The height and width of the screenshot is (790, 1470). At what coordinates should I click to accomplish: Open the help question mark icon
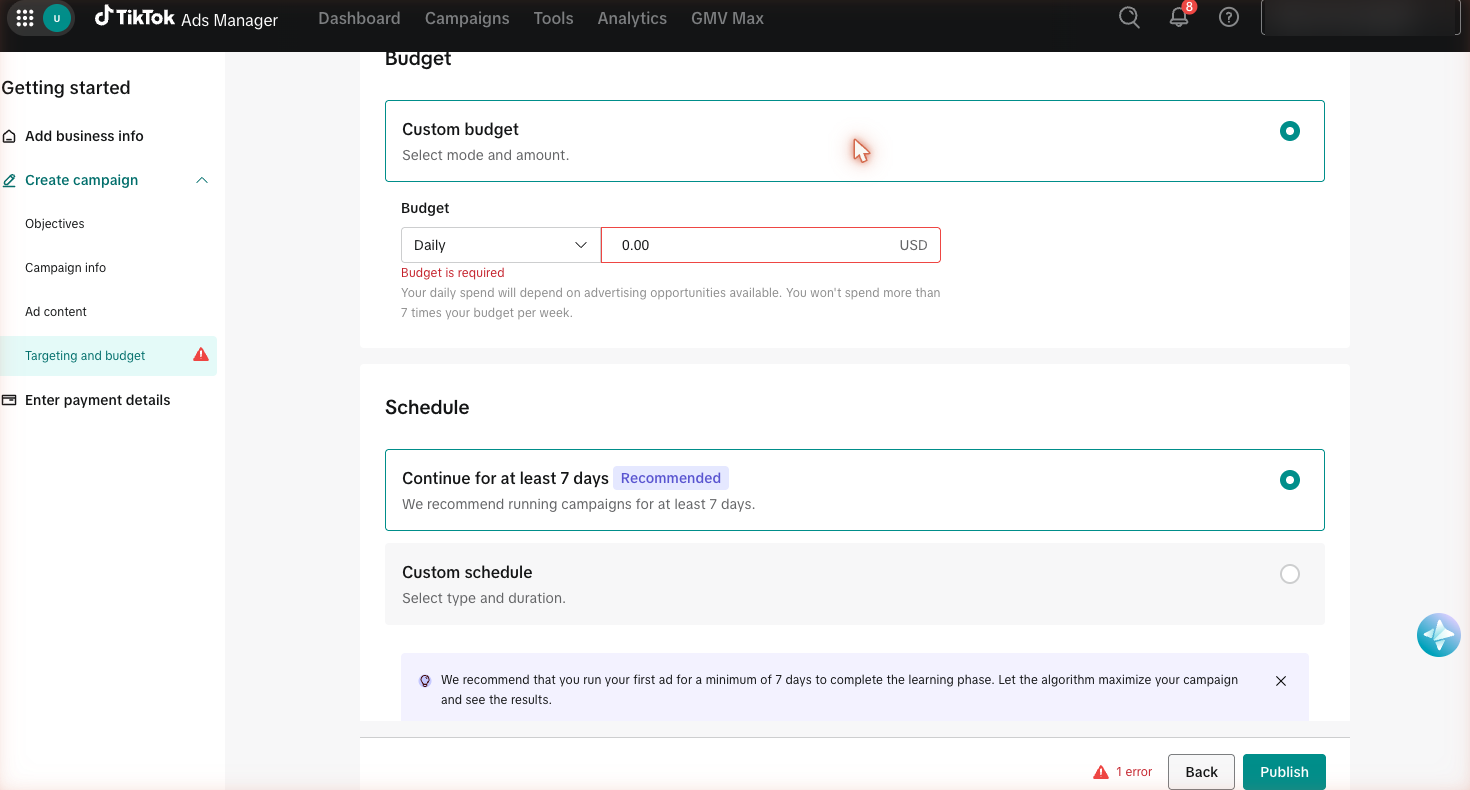1229,18
